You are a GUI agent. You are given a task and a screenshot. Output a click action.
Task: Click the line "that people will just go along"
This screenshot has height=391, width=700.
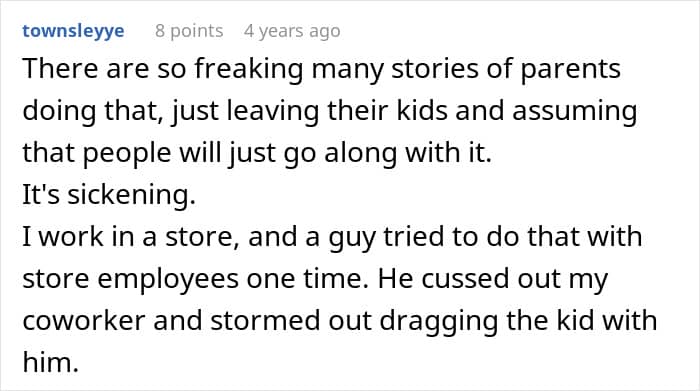(x=257, y=153)
